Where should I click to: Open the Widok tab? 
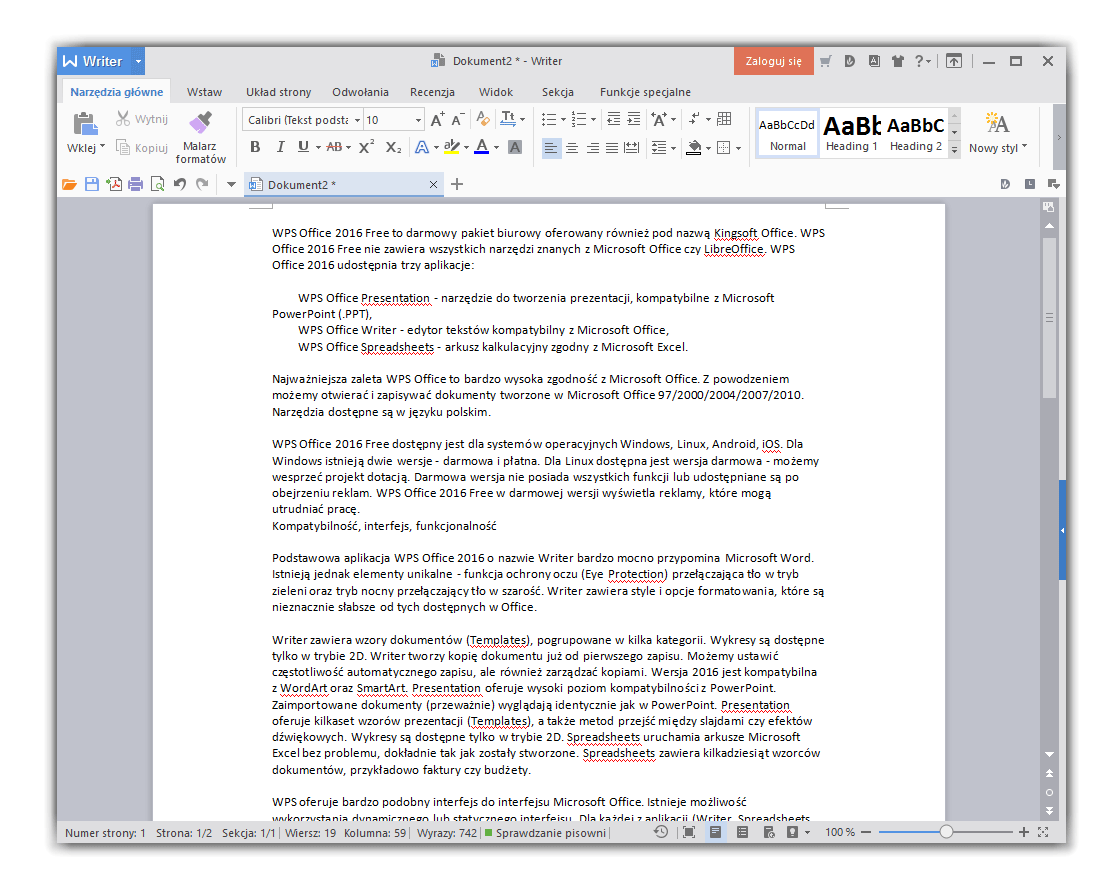[496, 92]
